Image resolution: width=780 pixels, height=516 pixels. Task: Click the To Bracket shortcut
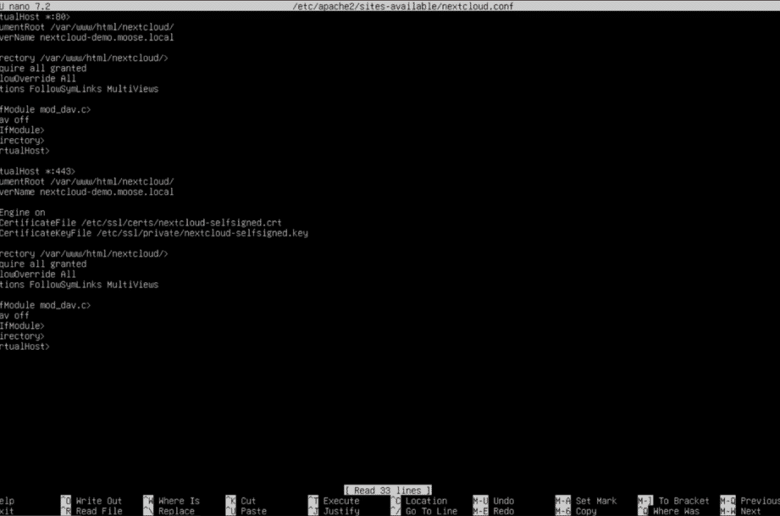click(x=683, y=501)
